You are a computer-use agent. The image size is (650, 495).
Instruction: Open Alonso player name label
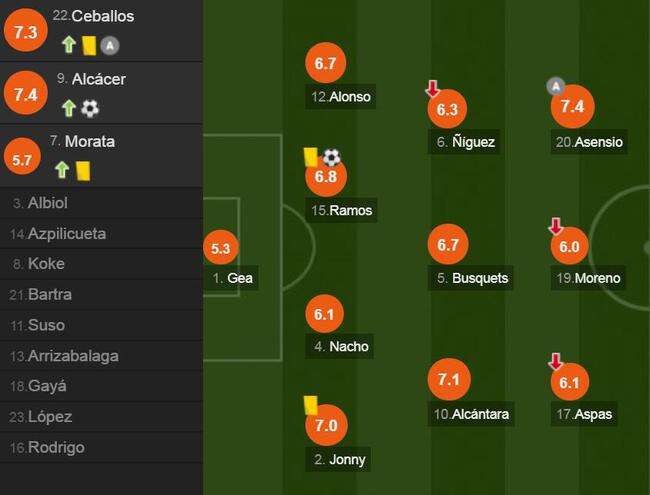[340, 97]
